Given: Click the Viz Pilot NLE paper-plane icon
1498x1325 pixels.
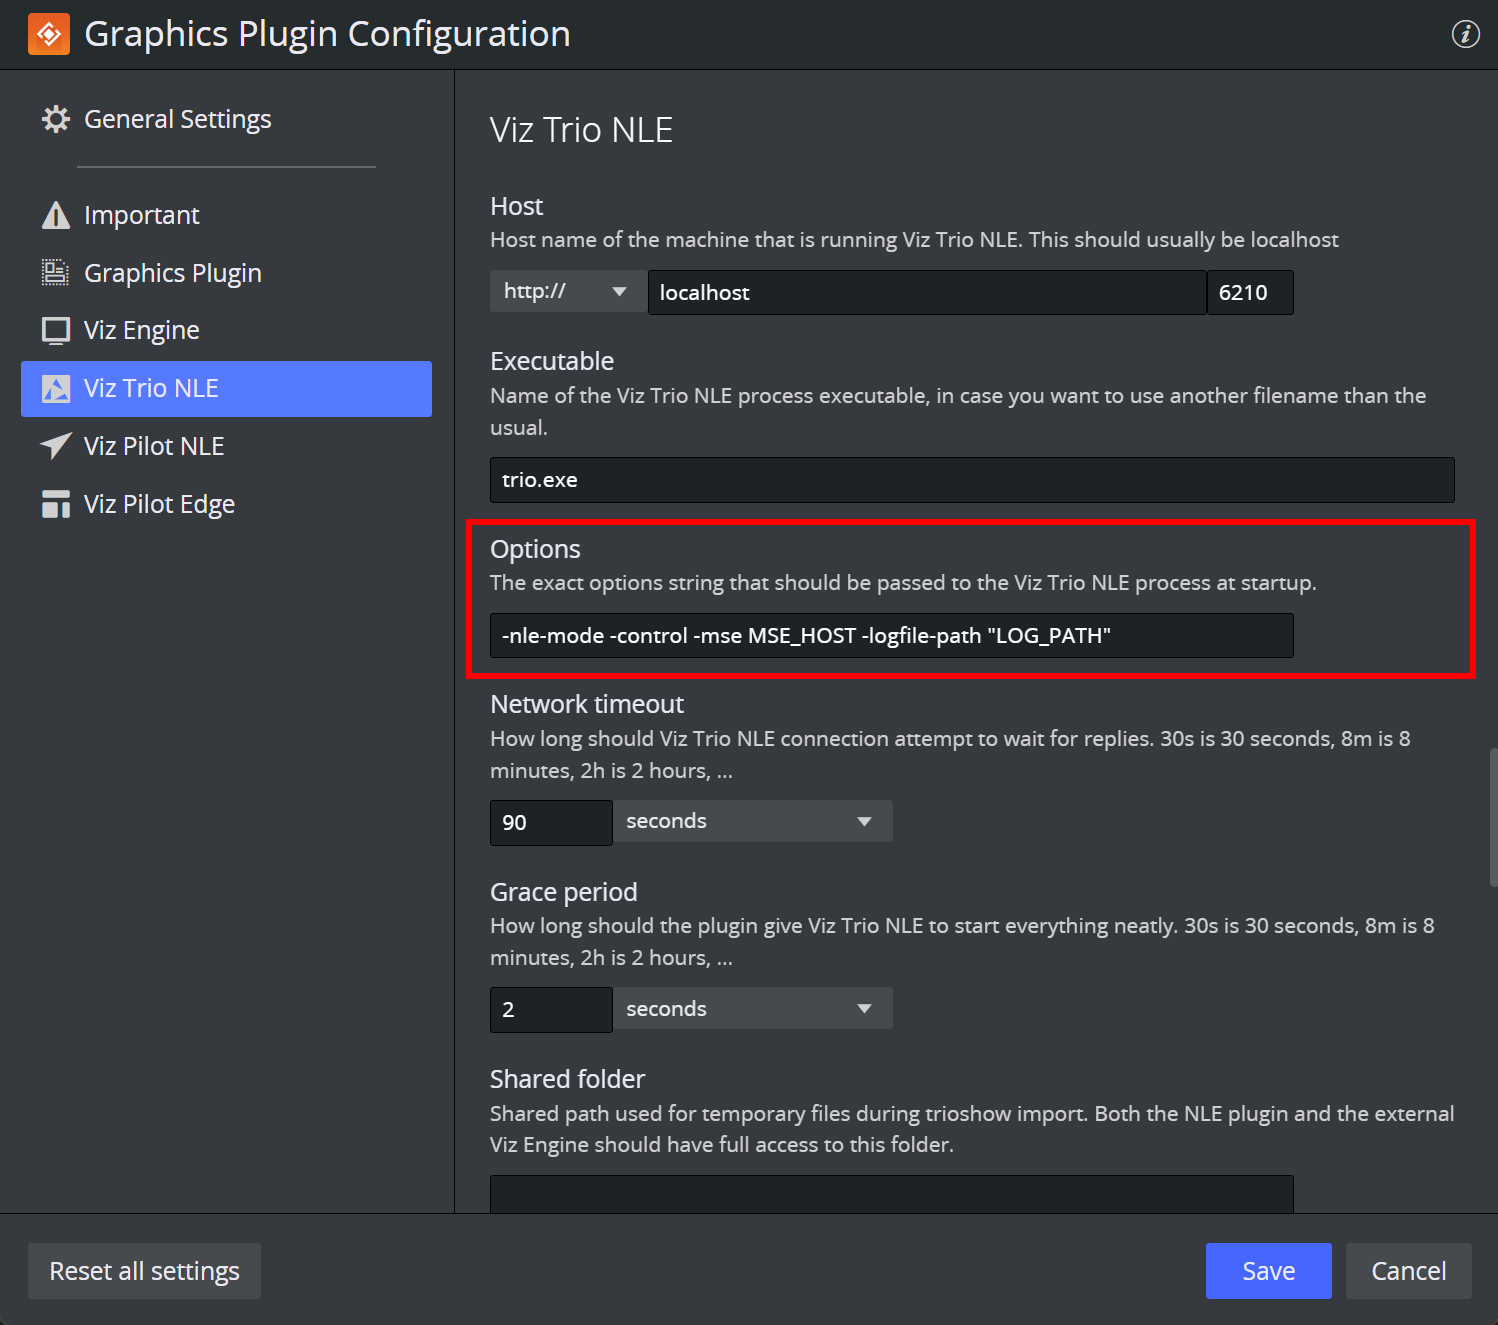Looking at the screenshot, I should [x=55, y=446].
